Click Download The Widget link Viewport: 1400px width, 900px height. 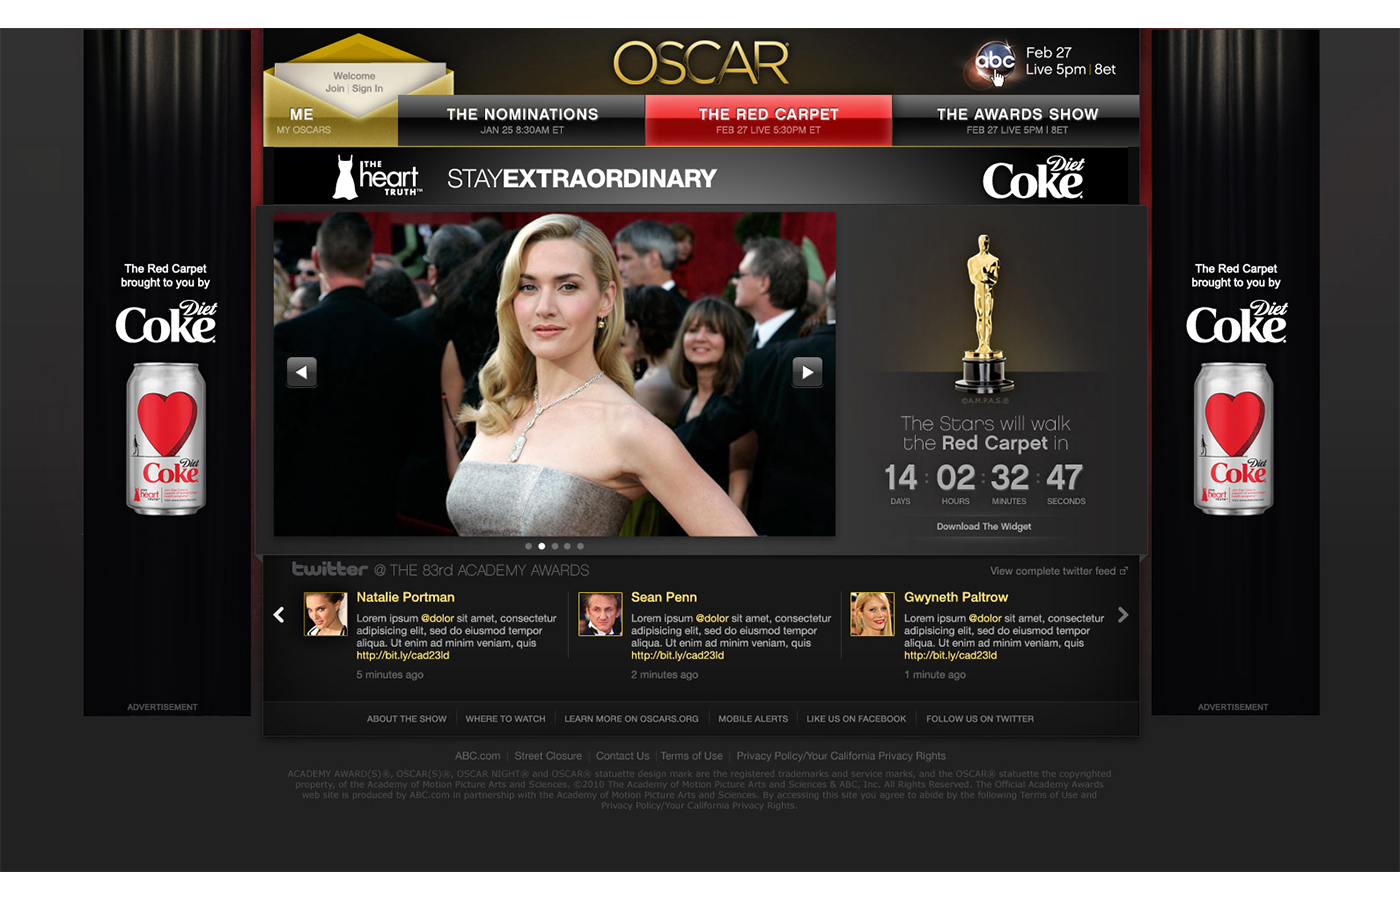click(x=984, y=526)
